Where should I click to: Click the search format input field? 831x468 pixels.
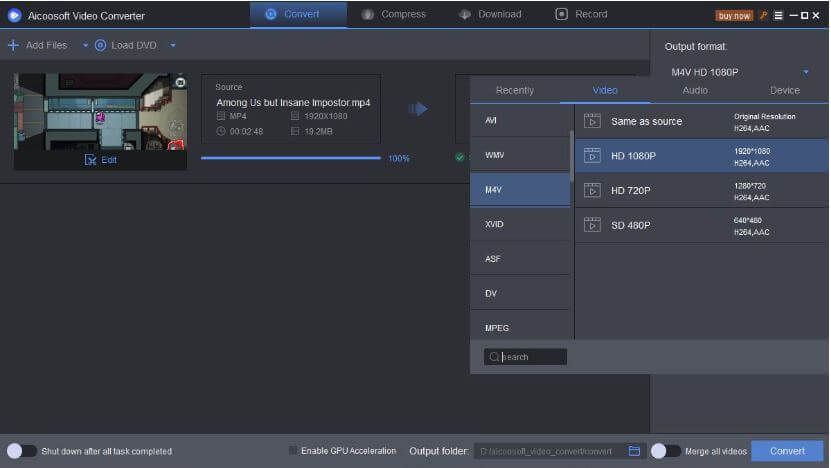[x=525, y=357]
